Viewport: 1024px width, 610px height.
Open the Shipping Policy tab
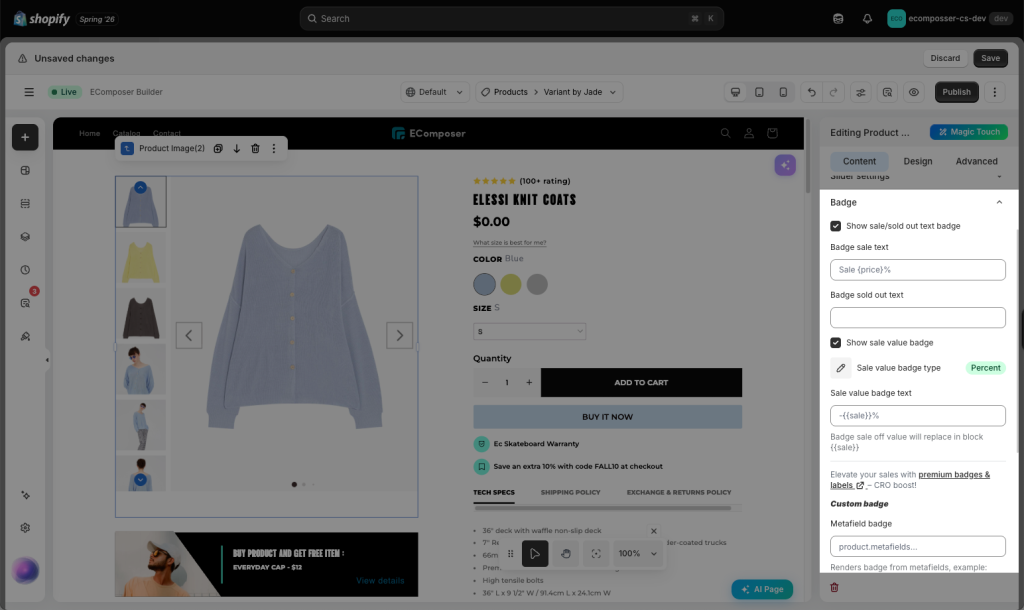[x=570, y=492]
